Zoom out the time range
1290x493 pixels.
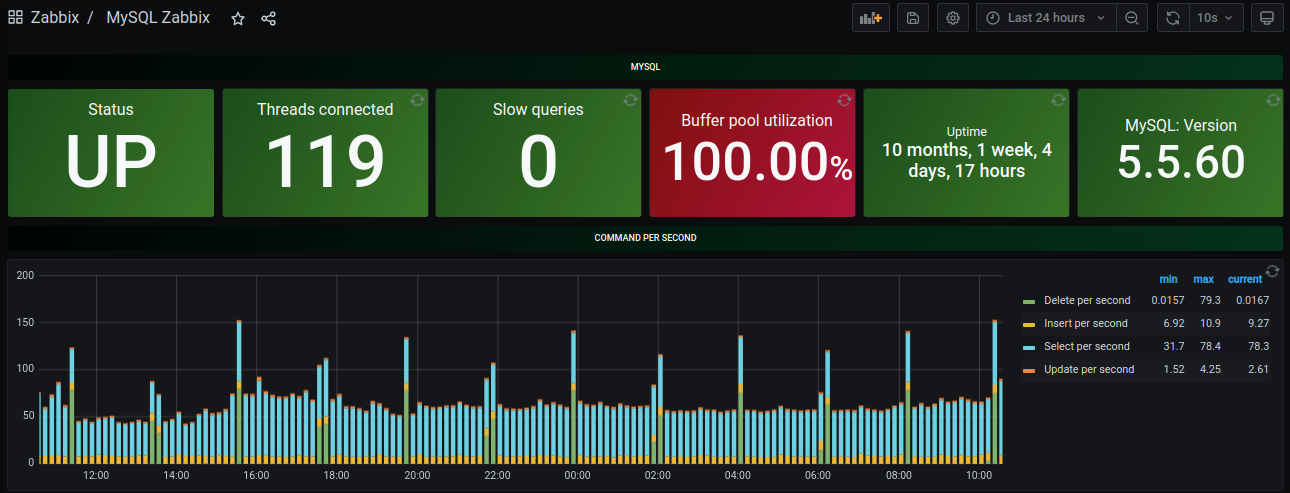(1131, 18)
